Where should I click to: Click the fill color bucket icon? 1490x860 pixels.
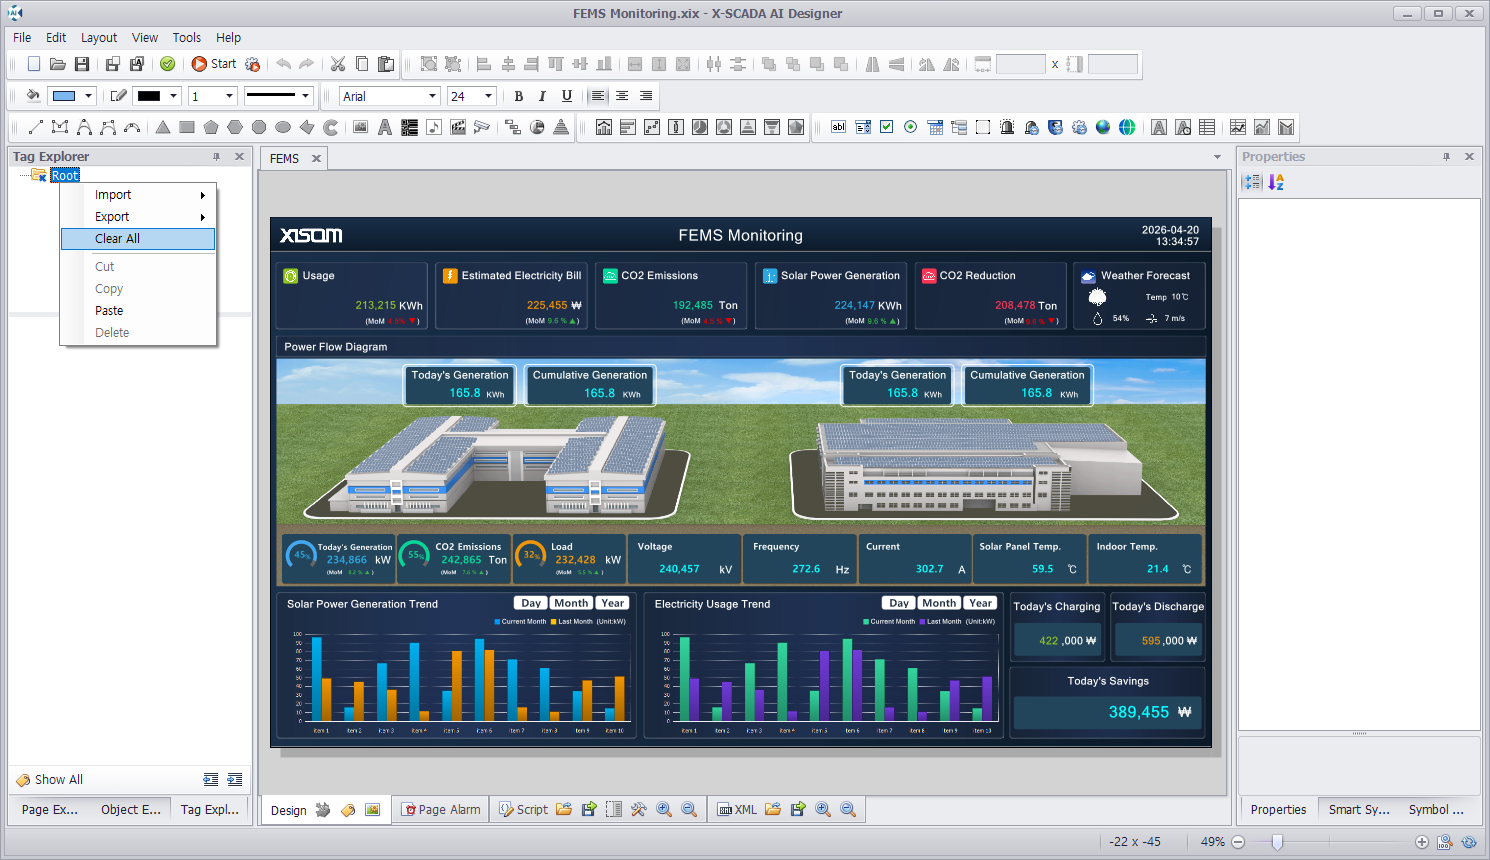33,96
